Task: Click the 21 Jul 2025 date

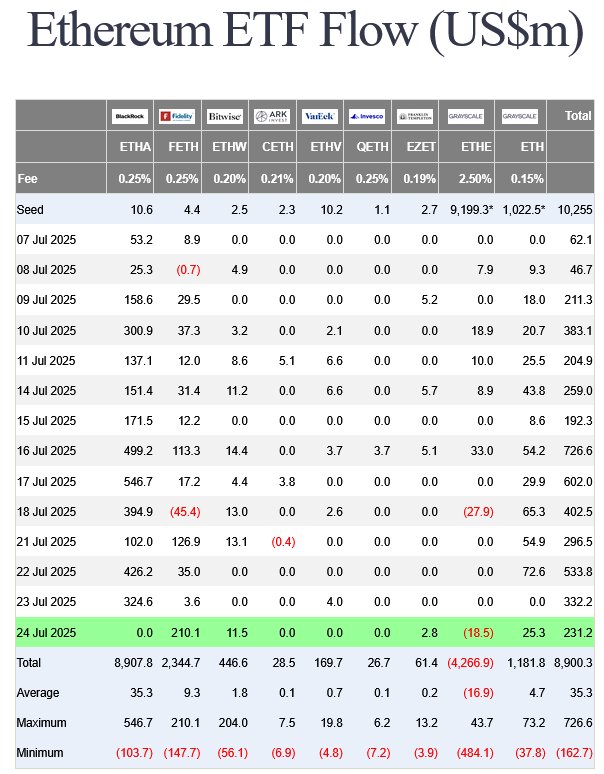Action: coord(46,542)
